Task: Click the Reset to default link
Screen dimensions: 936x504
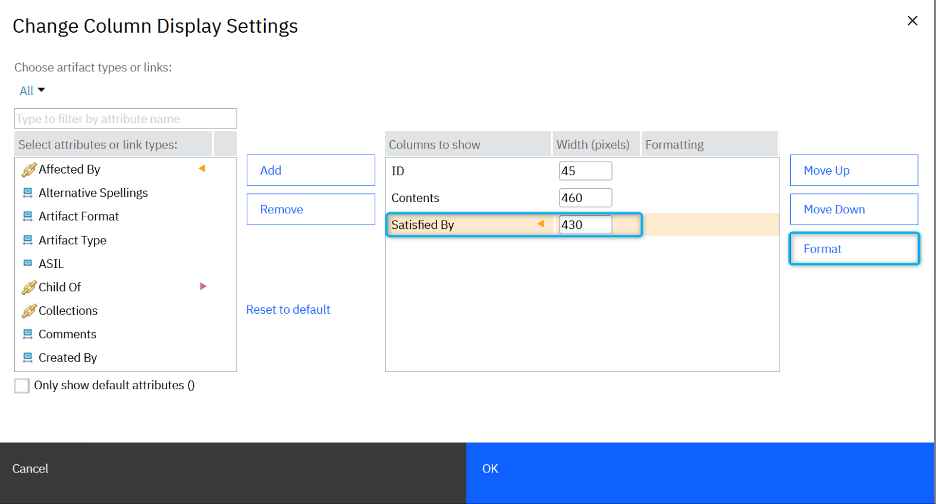Action: (288, 310)
